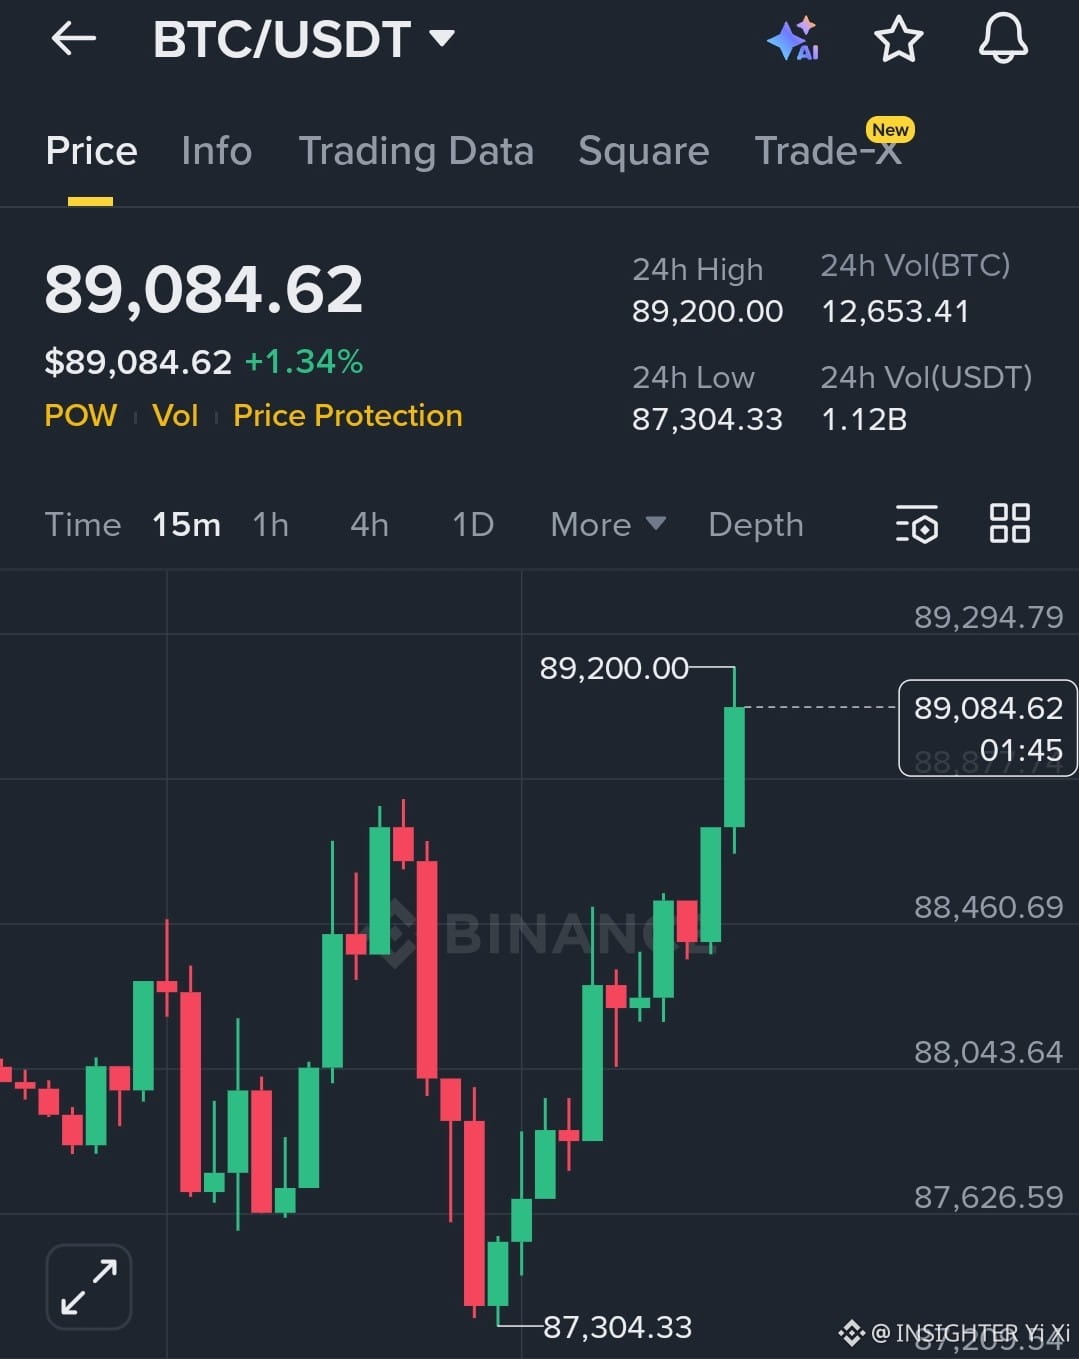Toggle Price Protection on the chart
1079x1359 pixels.
pyautogui.click(x=347, y=415)
